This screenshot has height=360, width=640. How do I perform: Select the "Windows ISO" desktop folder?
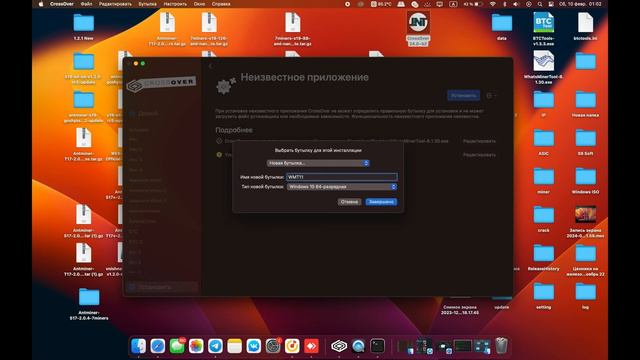(585, 180)
